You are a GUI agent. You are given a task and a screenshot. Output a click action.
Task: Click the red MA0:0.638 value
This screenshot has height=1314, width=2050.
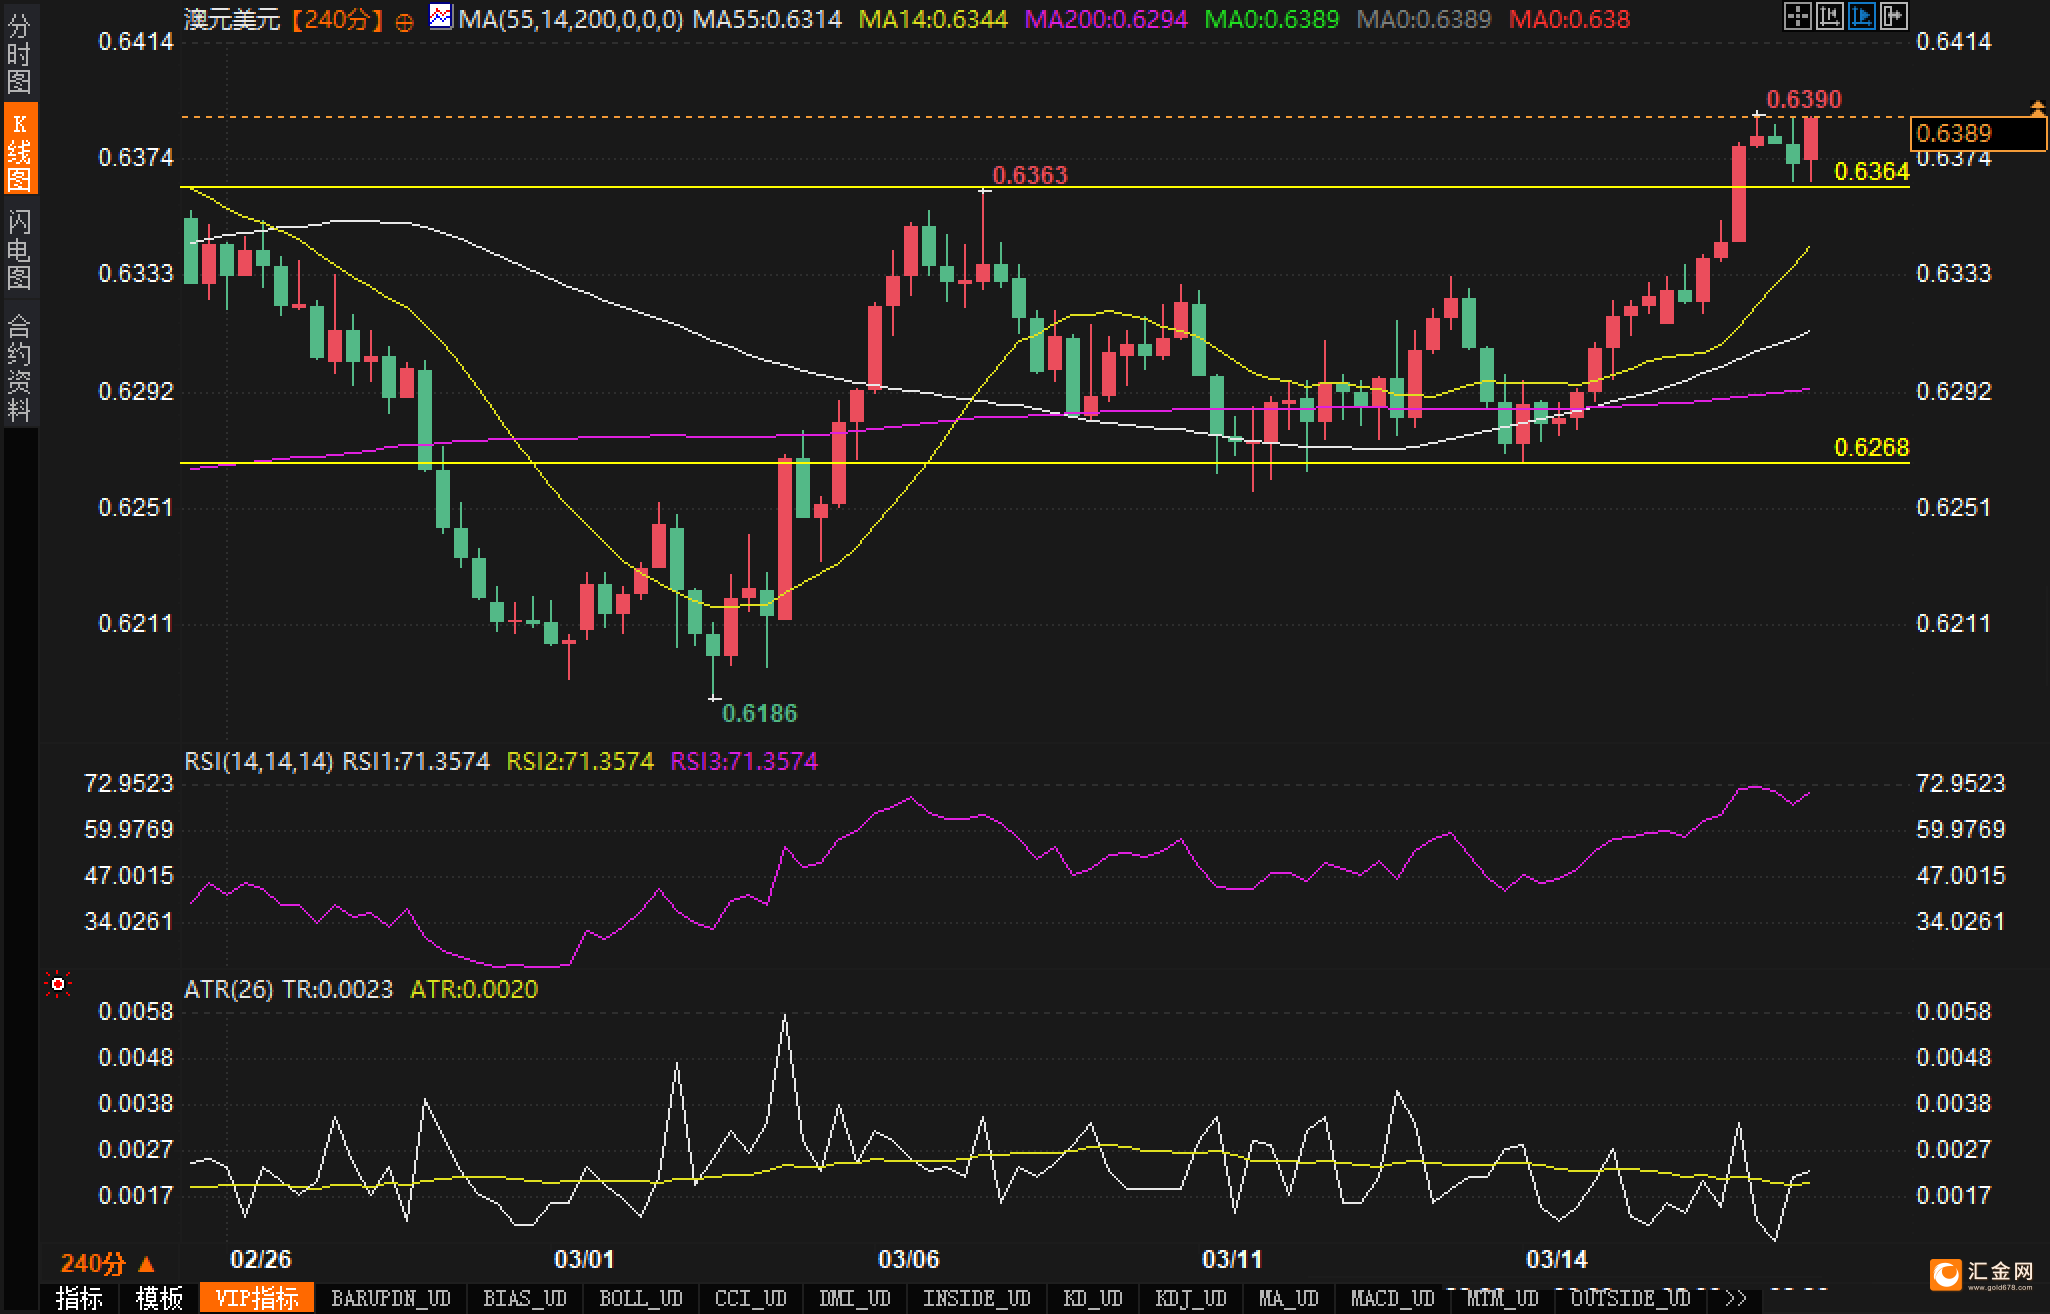click(x=1569, y=19)
